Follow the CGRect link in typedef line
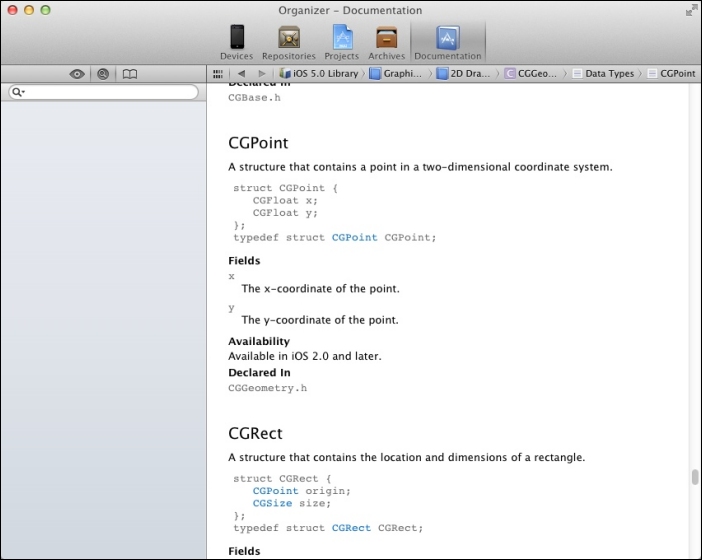This screenshot has width=702, height=560. 351,528
